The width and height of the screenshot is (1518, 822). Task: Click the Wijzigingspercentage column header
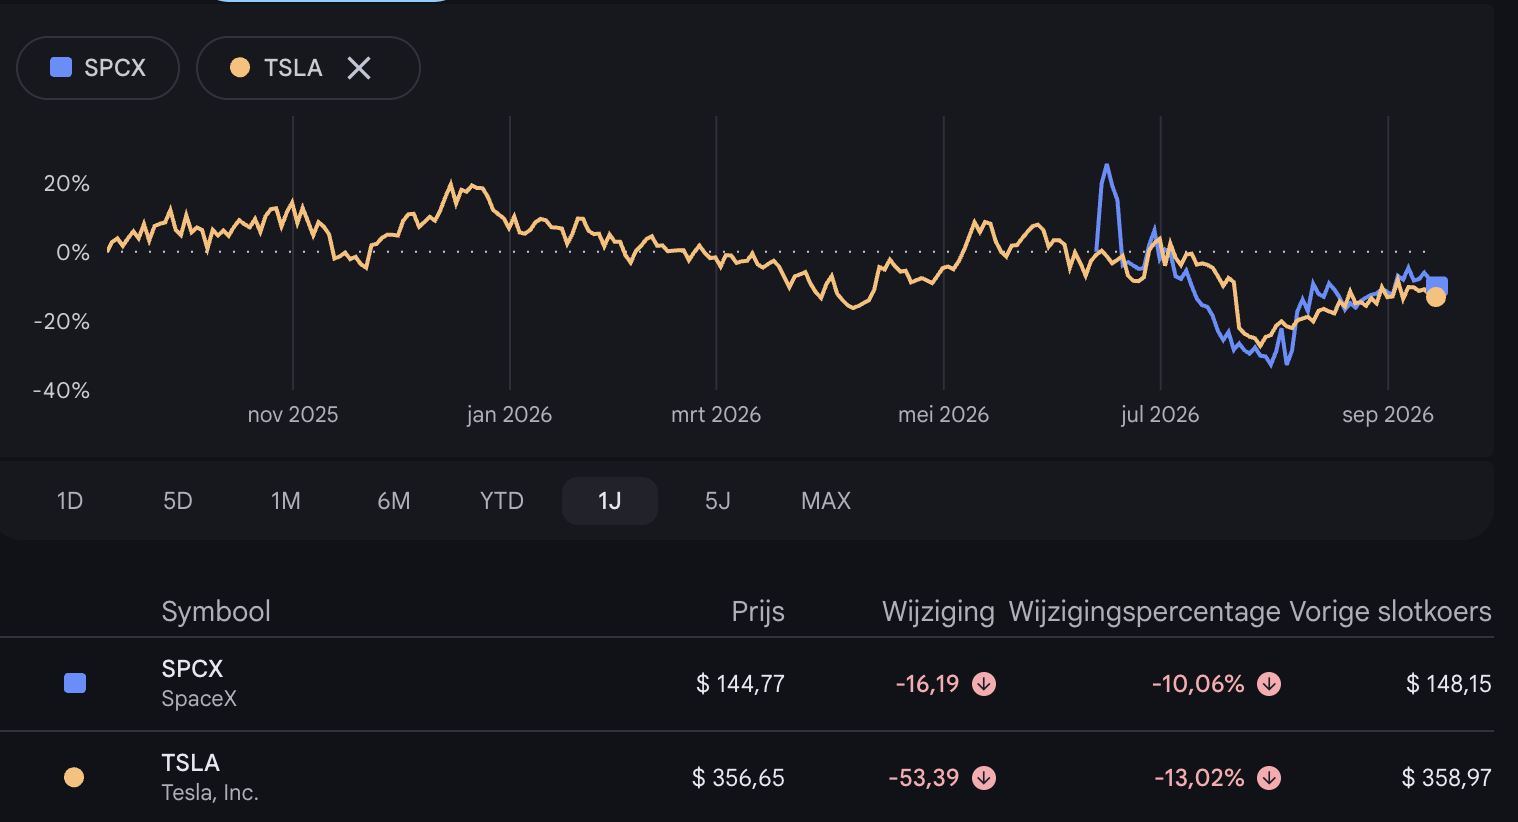click(1145, 611)
